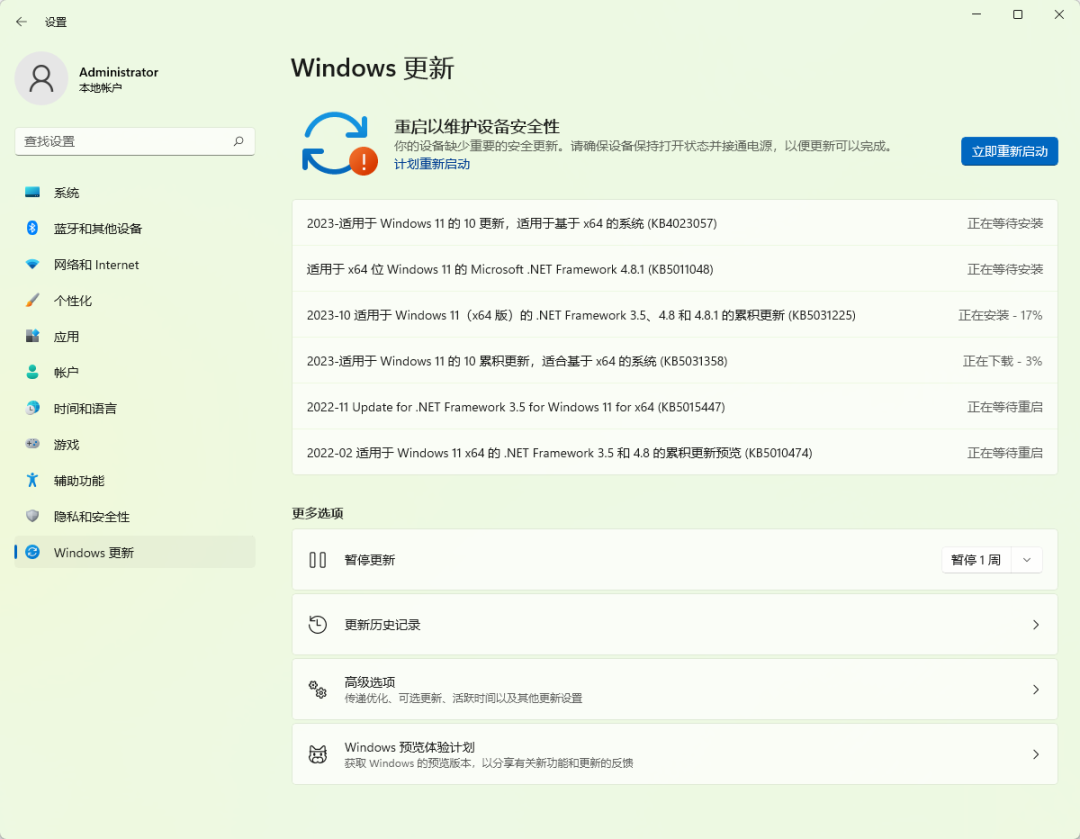Click the Administrator account name
This screenshot has height=839, width=1080.
pos(118,72)
